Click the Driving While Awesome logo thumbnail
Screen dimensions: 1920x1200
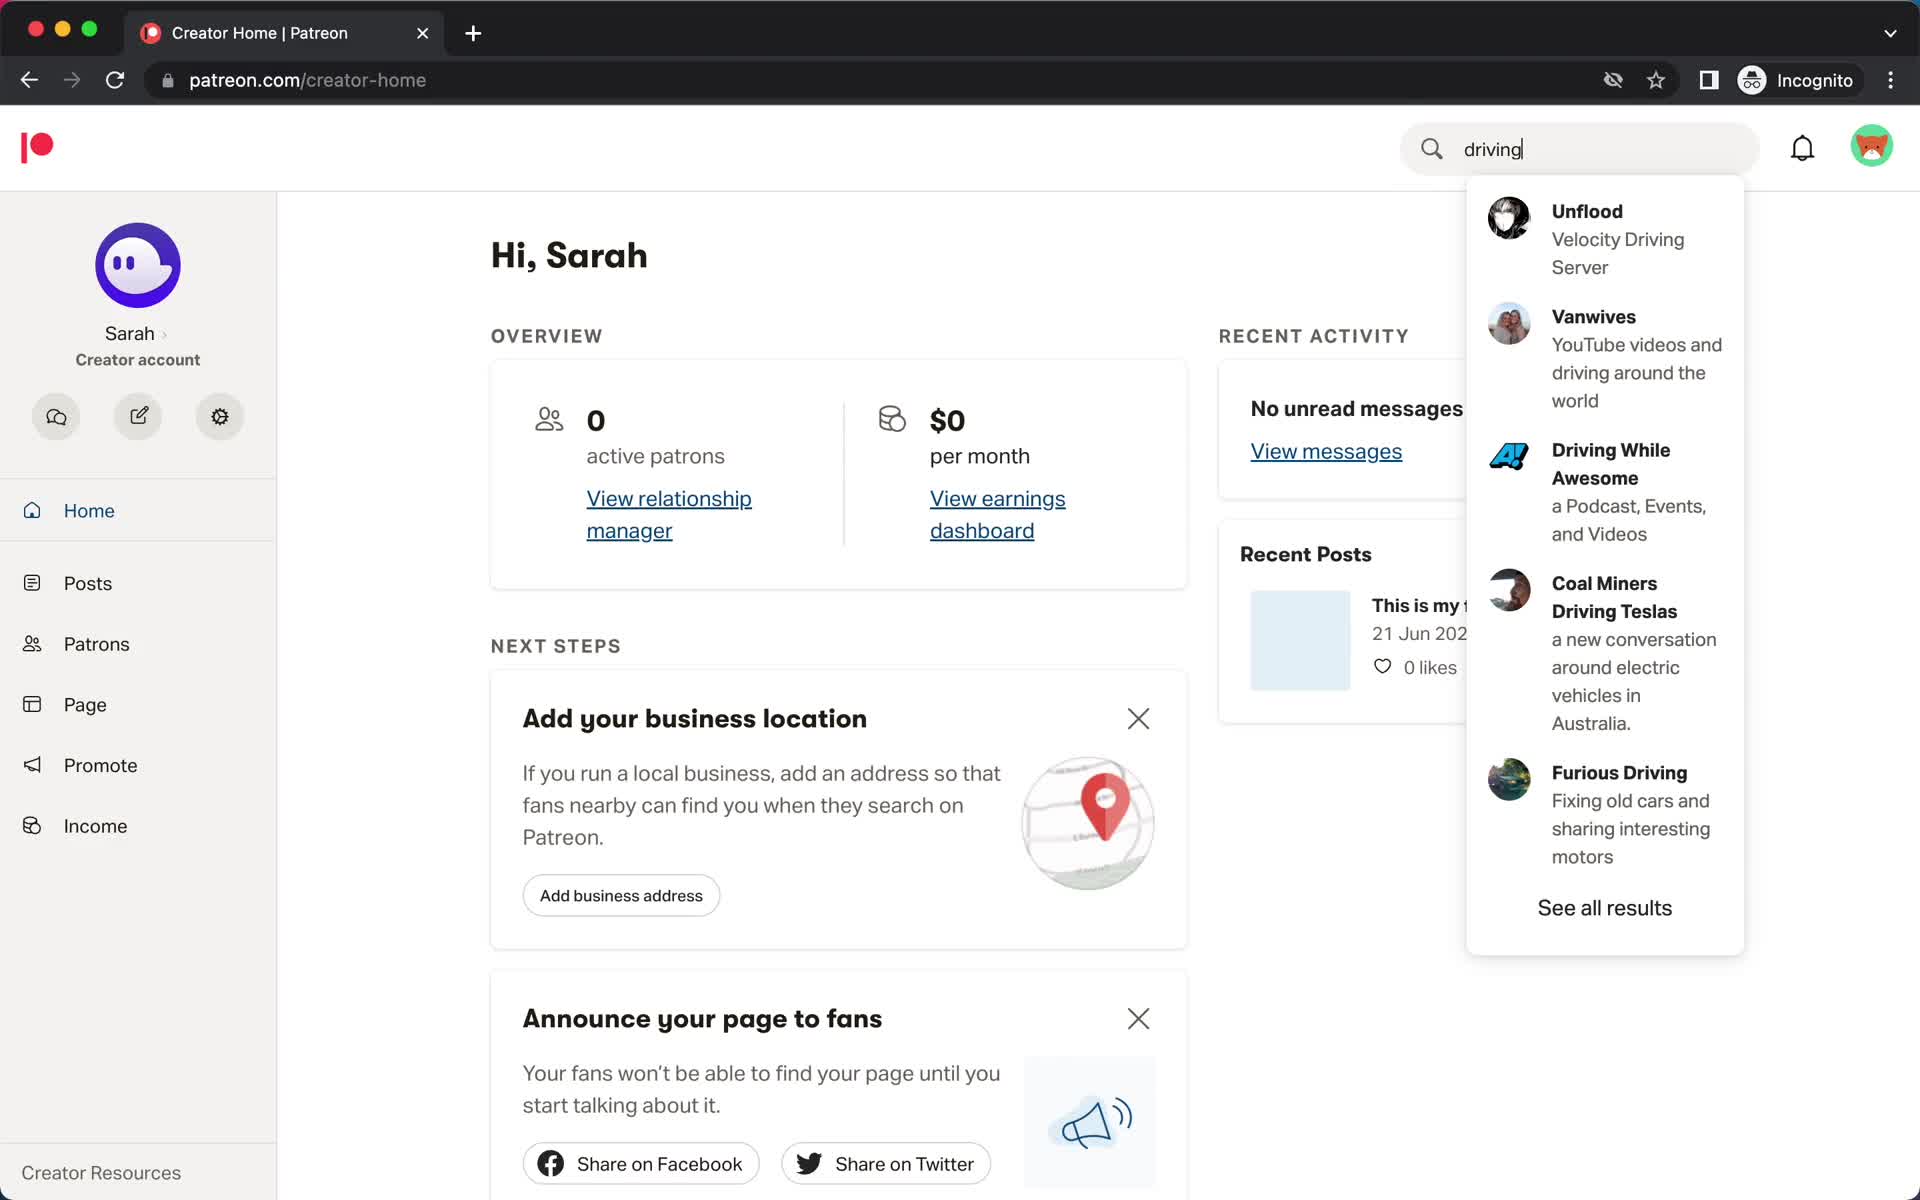(x=1509, y=456)
